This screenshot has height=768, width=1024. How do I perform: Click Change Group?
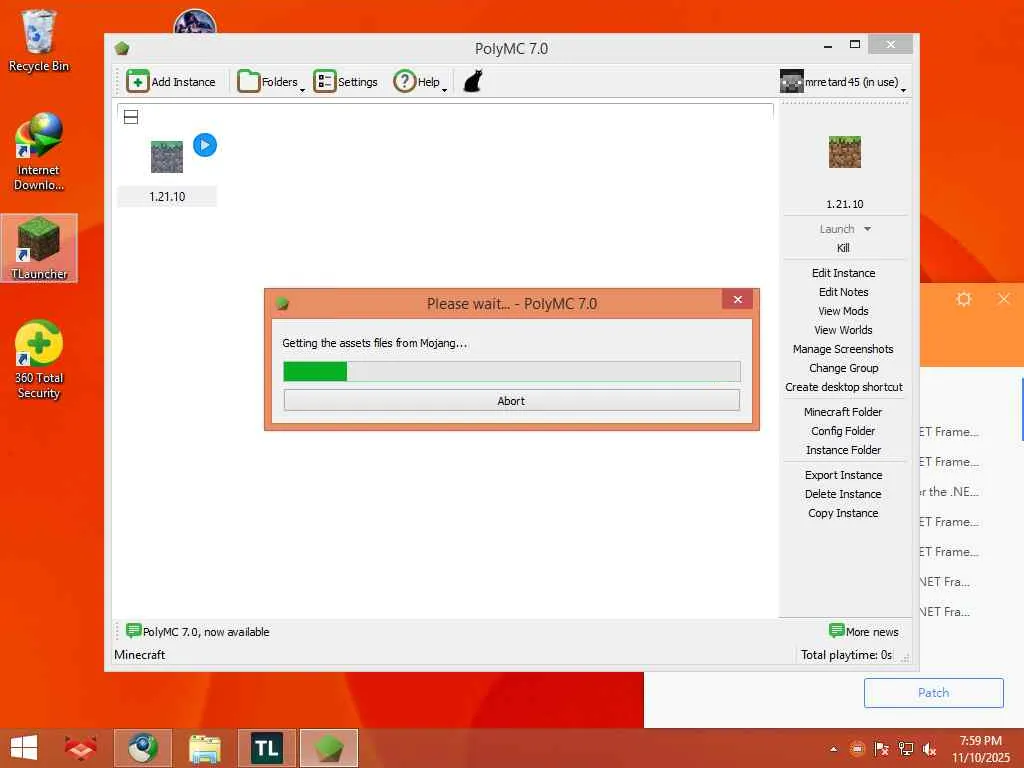click(x=843, y=368)
